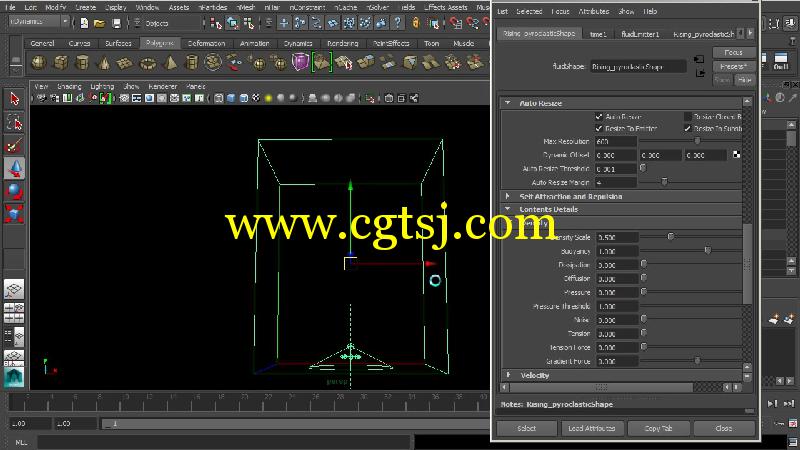Activate the Scale tool icon

(14, 214)
